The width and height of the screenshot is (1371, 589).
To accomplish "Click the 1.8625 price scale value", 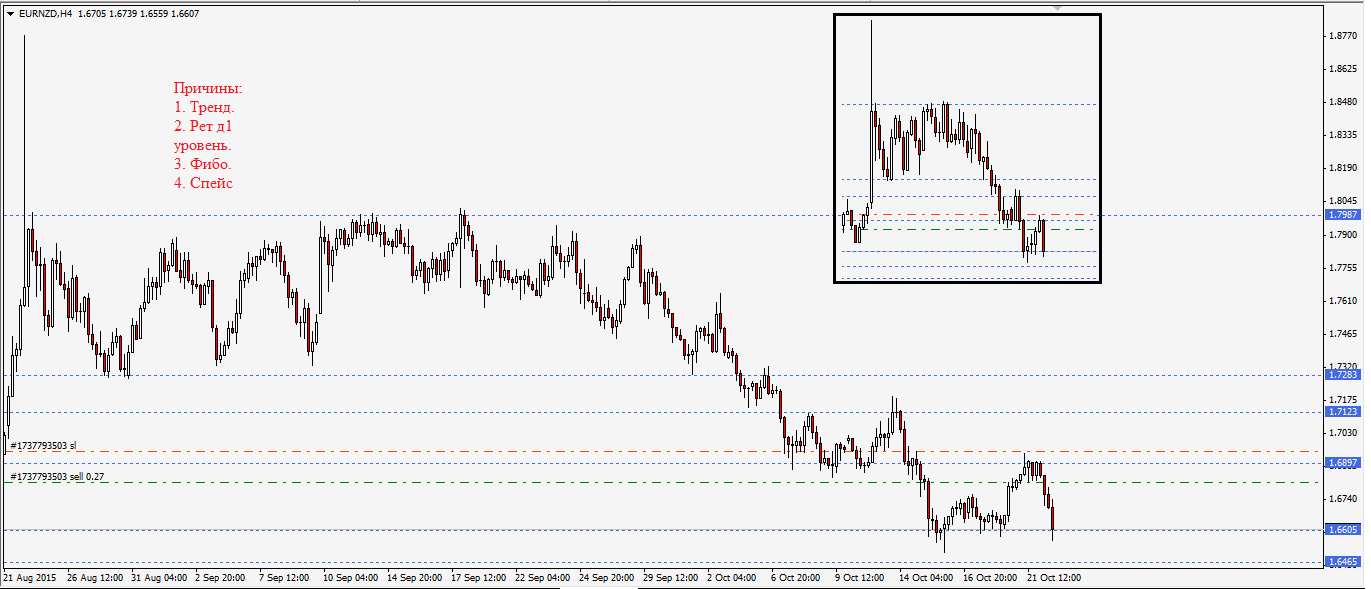I will click(1341, 69).
